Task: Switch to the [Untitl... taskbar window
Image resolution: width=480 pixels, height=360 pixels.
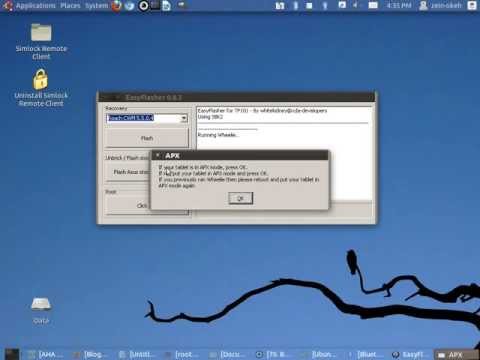Action: tap(137, 354)
